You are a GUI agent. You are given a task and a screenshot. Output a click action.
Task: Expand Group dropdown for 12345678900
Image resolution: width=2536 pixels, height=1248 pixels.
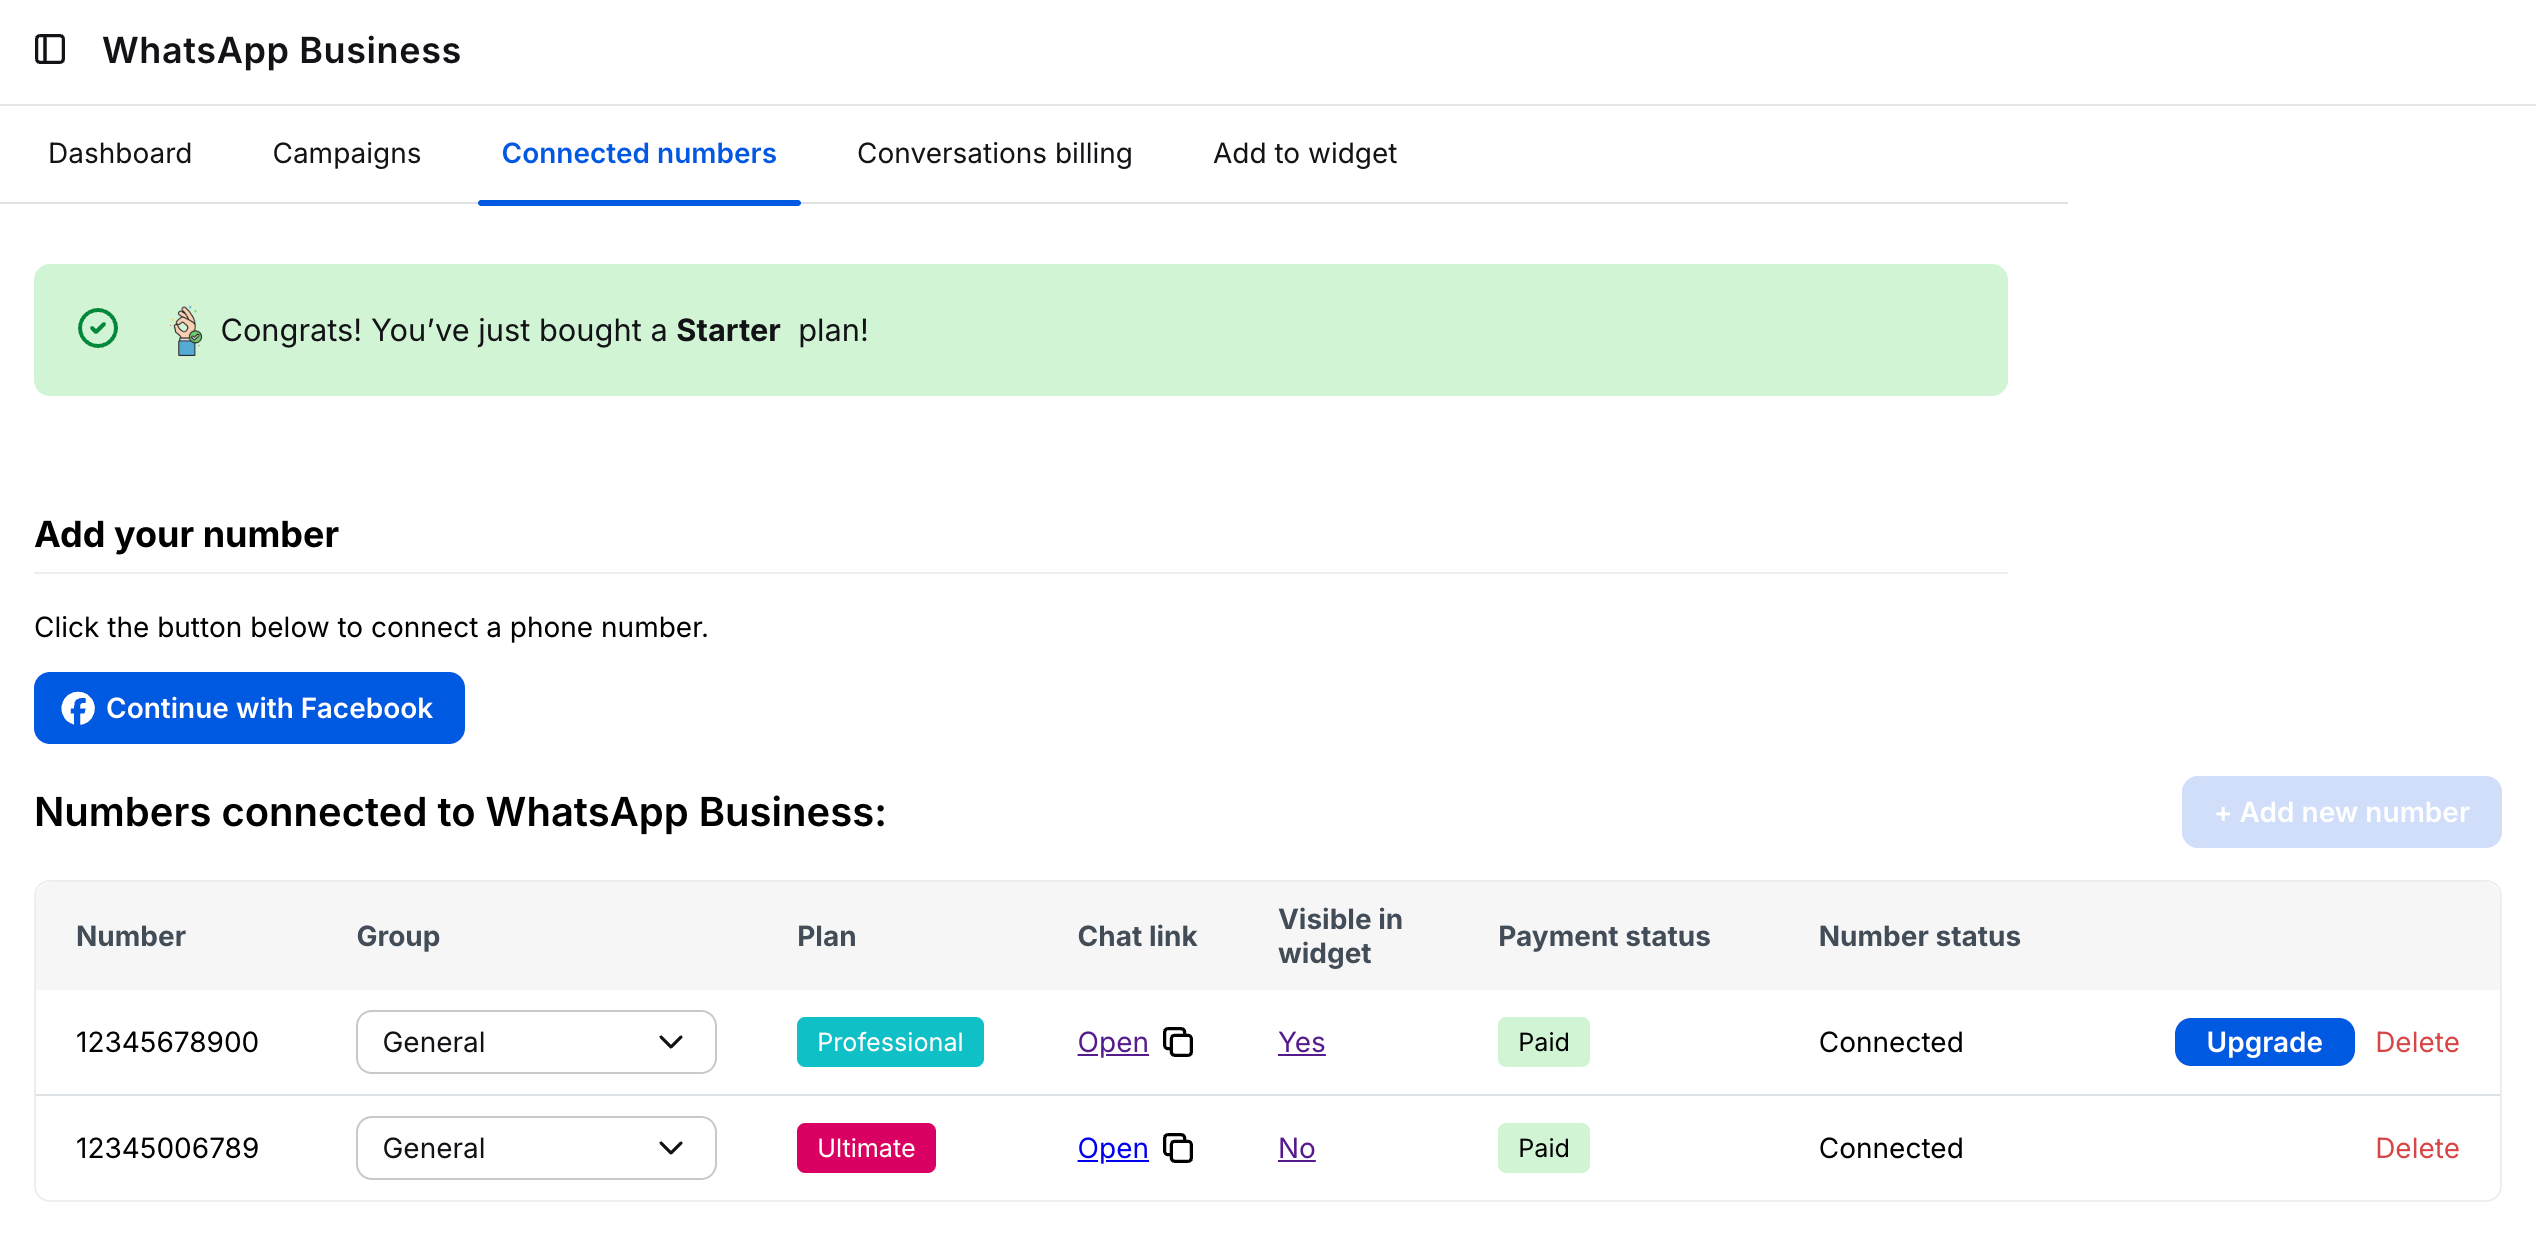click(536, 1042)
